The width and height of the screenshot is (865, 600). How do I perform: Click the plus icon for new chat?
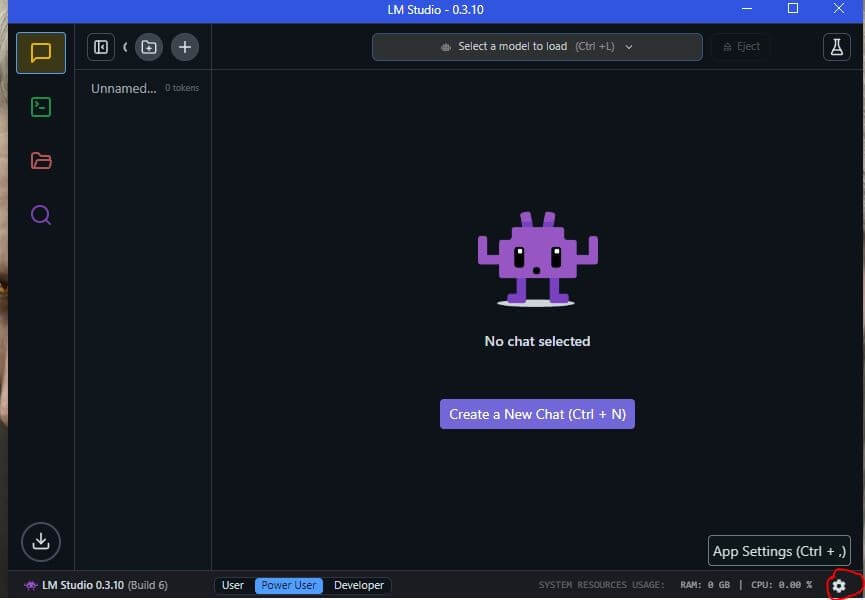(185, 47)
